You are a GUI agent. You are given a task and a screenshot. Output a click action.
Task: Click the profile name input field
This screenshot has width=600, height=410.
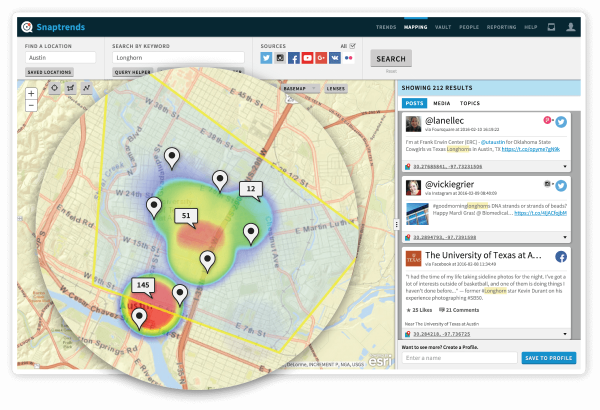[x=460, y=358]
